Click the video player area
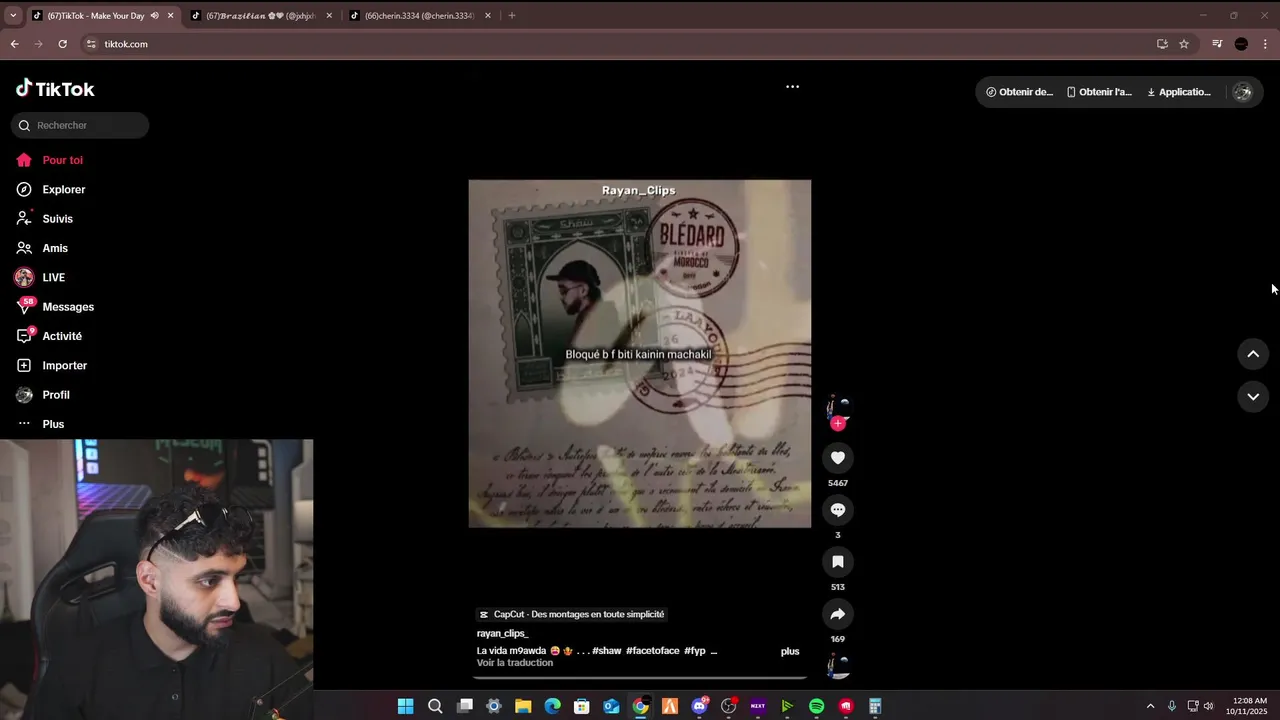Viewport: 1280px width, 720px height. coord(640,354)
